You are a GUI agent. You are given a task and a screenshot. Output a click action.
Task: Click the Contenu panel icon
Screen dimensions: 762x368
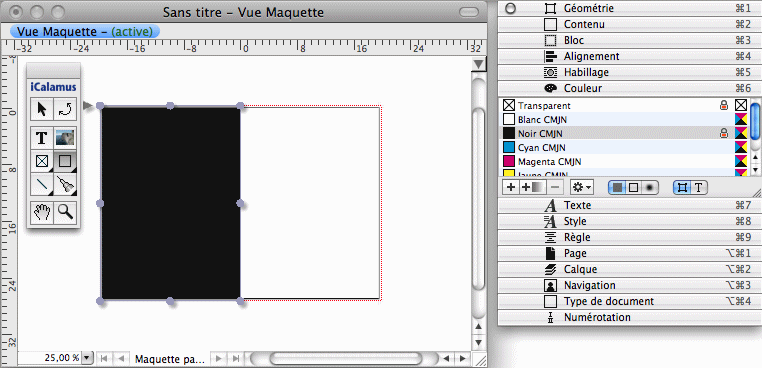(550, 24)
